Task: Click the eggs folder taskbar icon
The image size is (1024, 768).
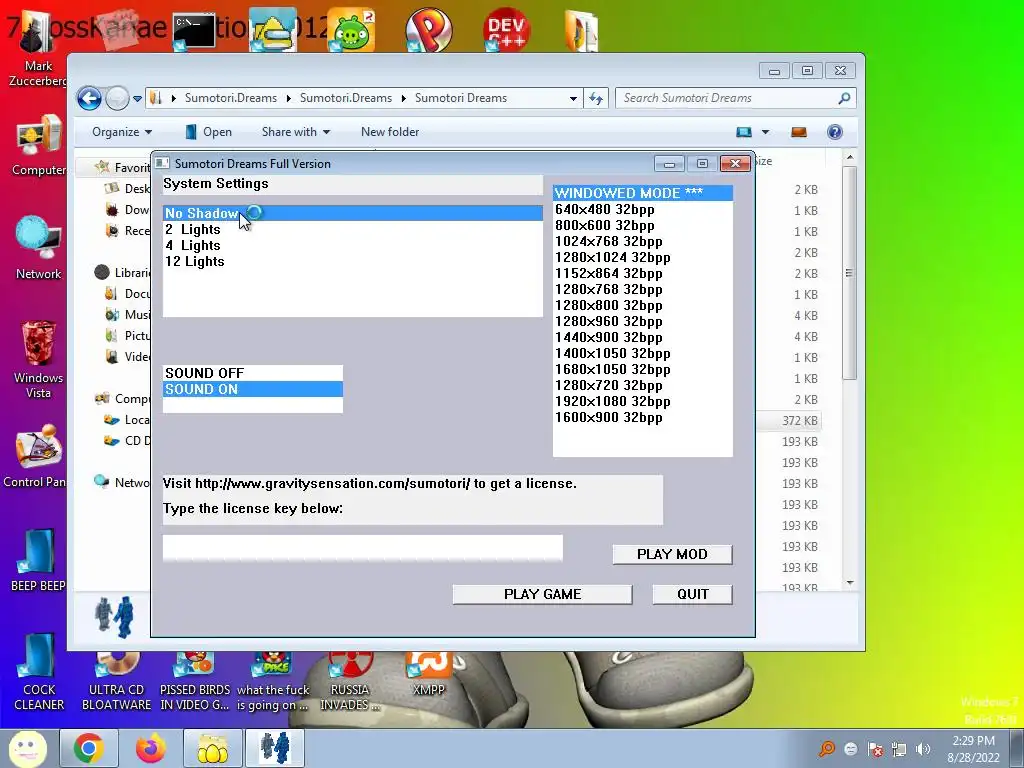Action: click(x=212, y=748)
